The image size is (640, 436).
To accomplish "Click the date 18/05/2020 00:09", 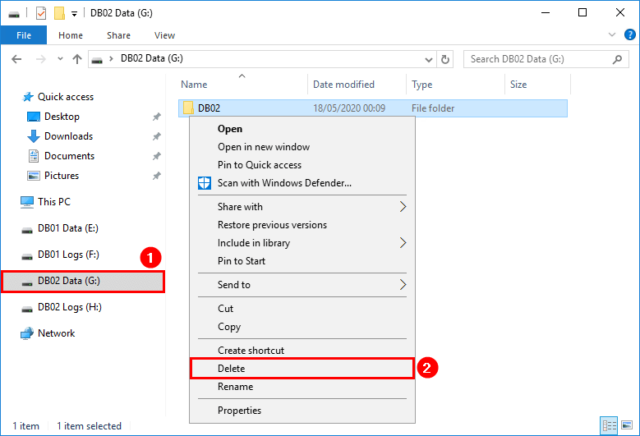I will [x=349, y=108].
